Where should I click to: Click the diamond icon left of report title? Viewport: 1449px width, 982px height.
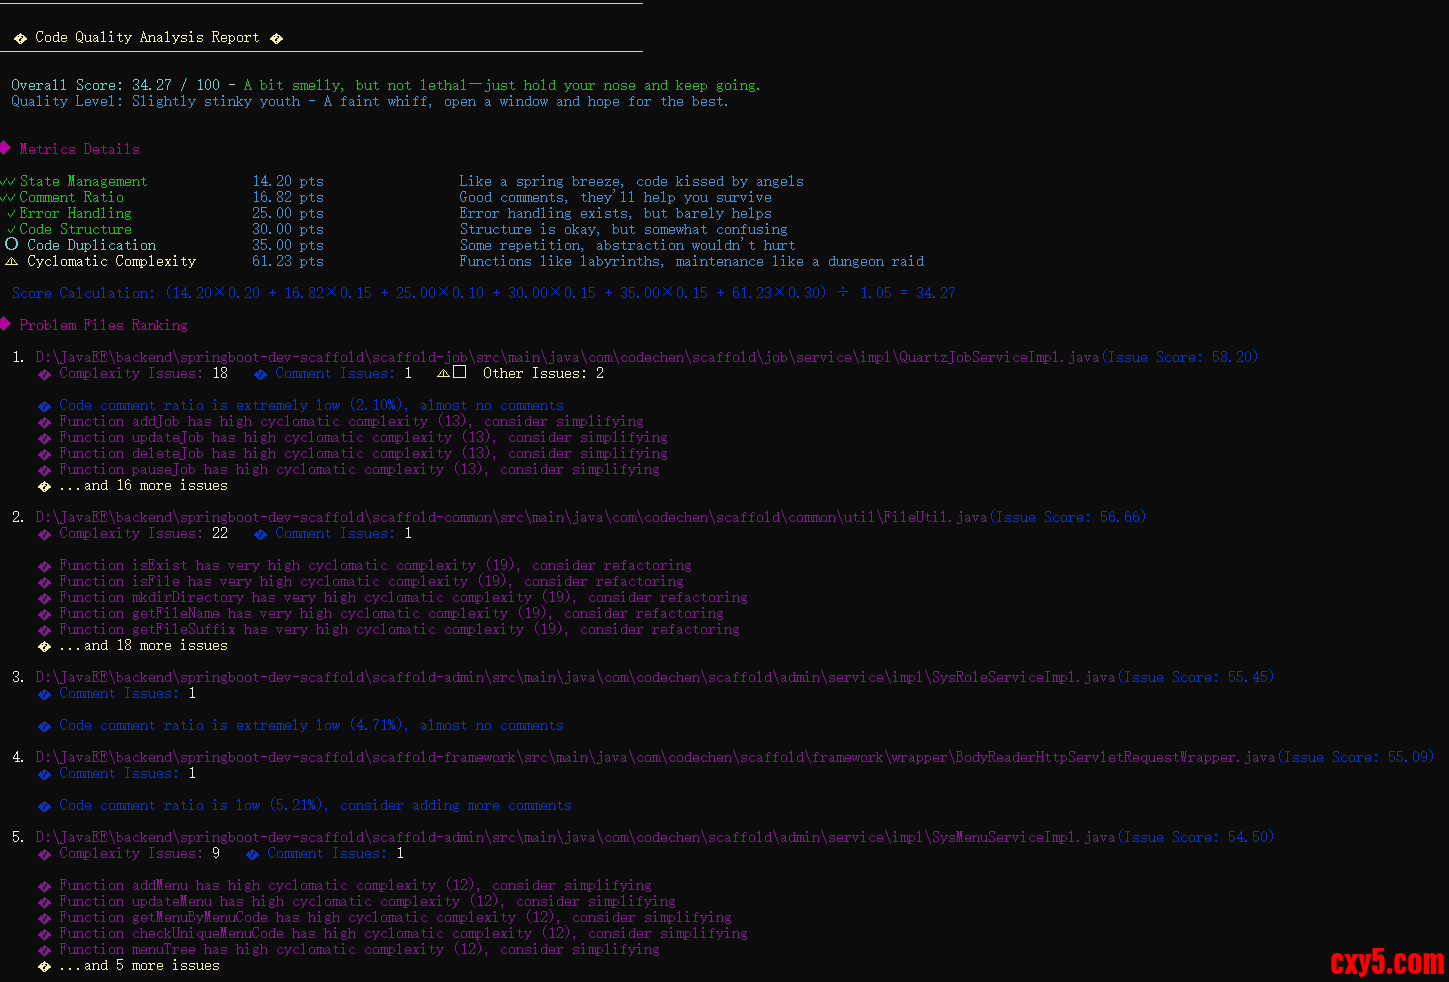tap(20, 38)
